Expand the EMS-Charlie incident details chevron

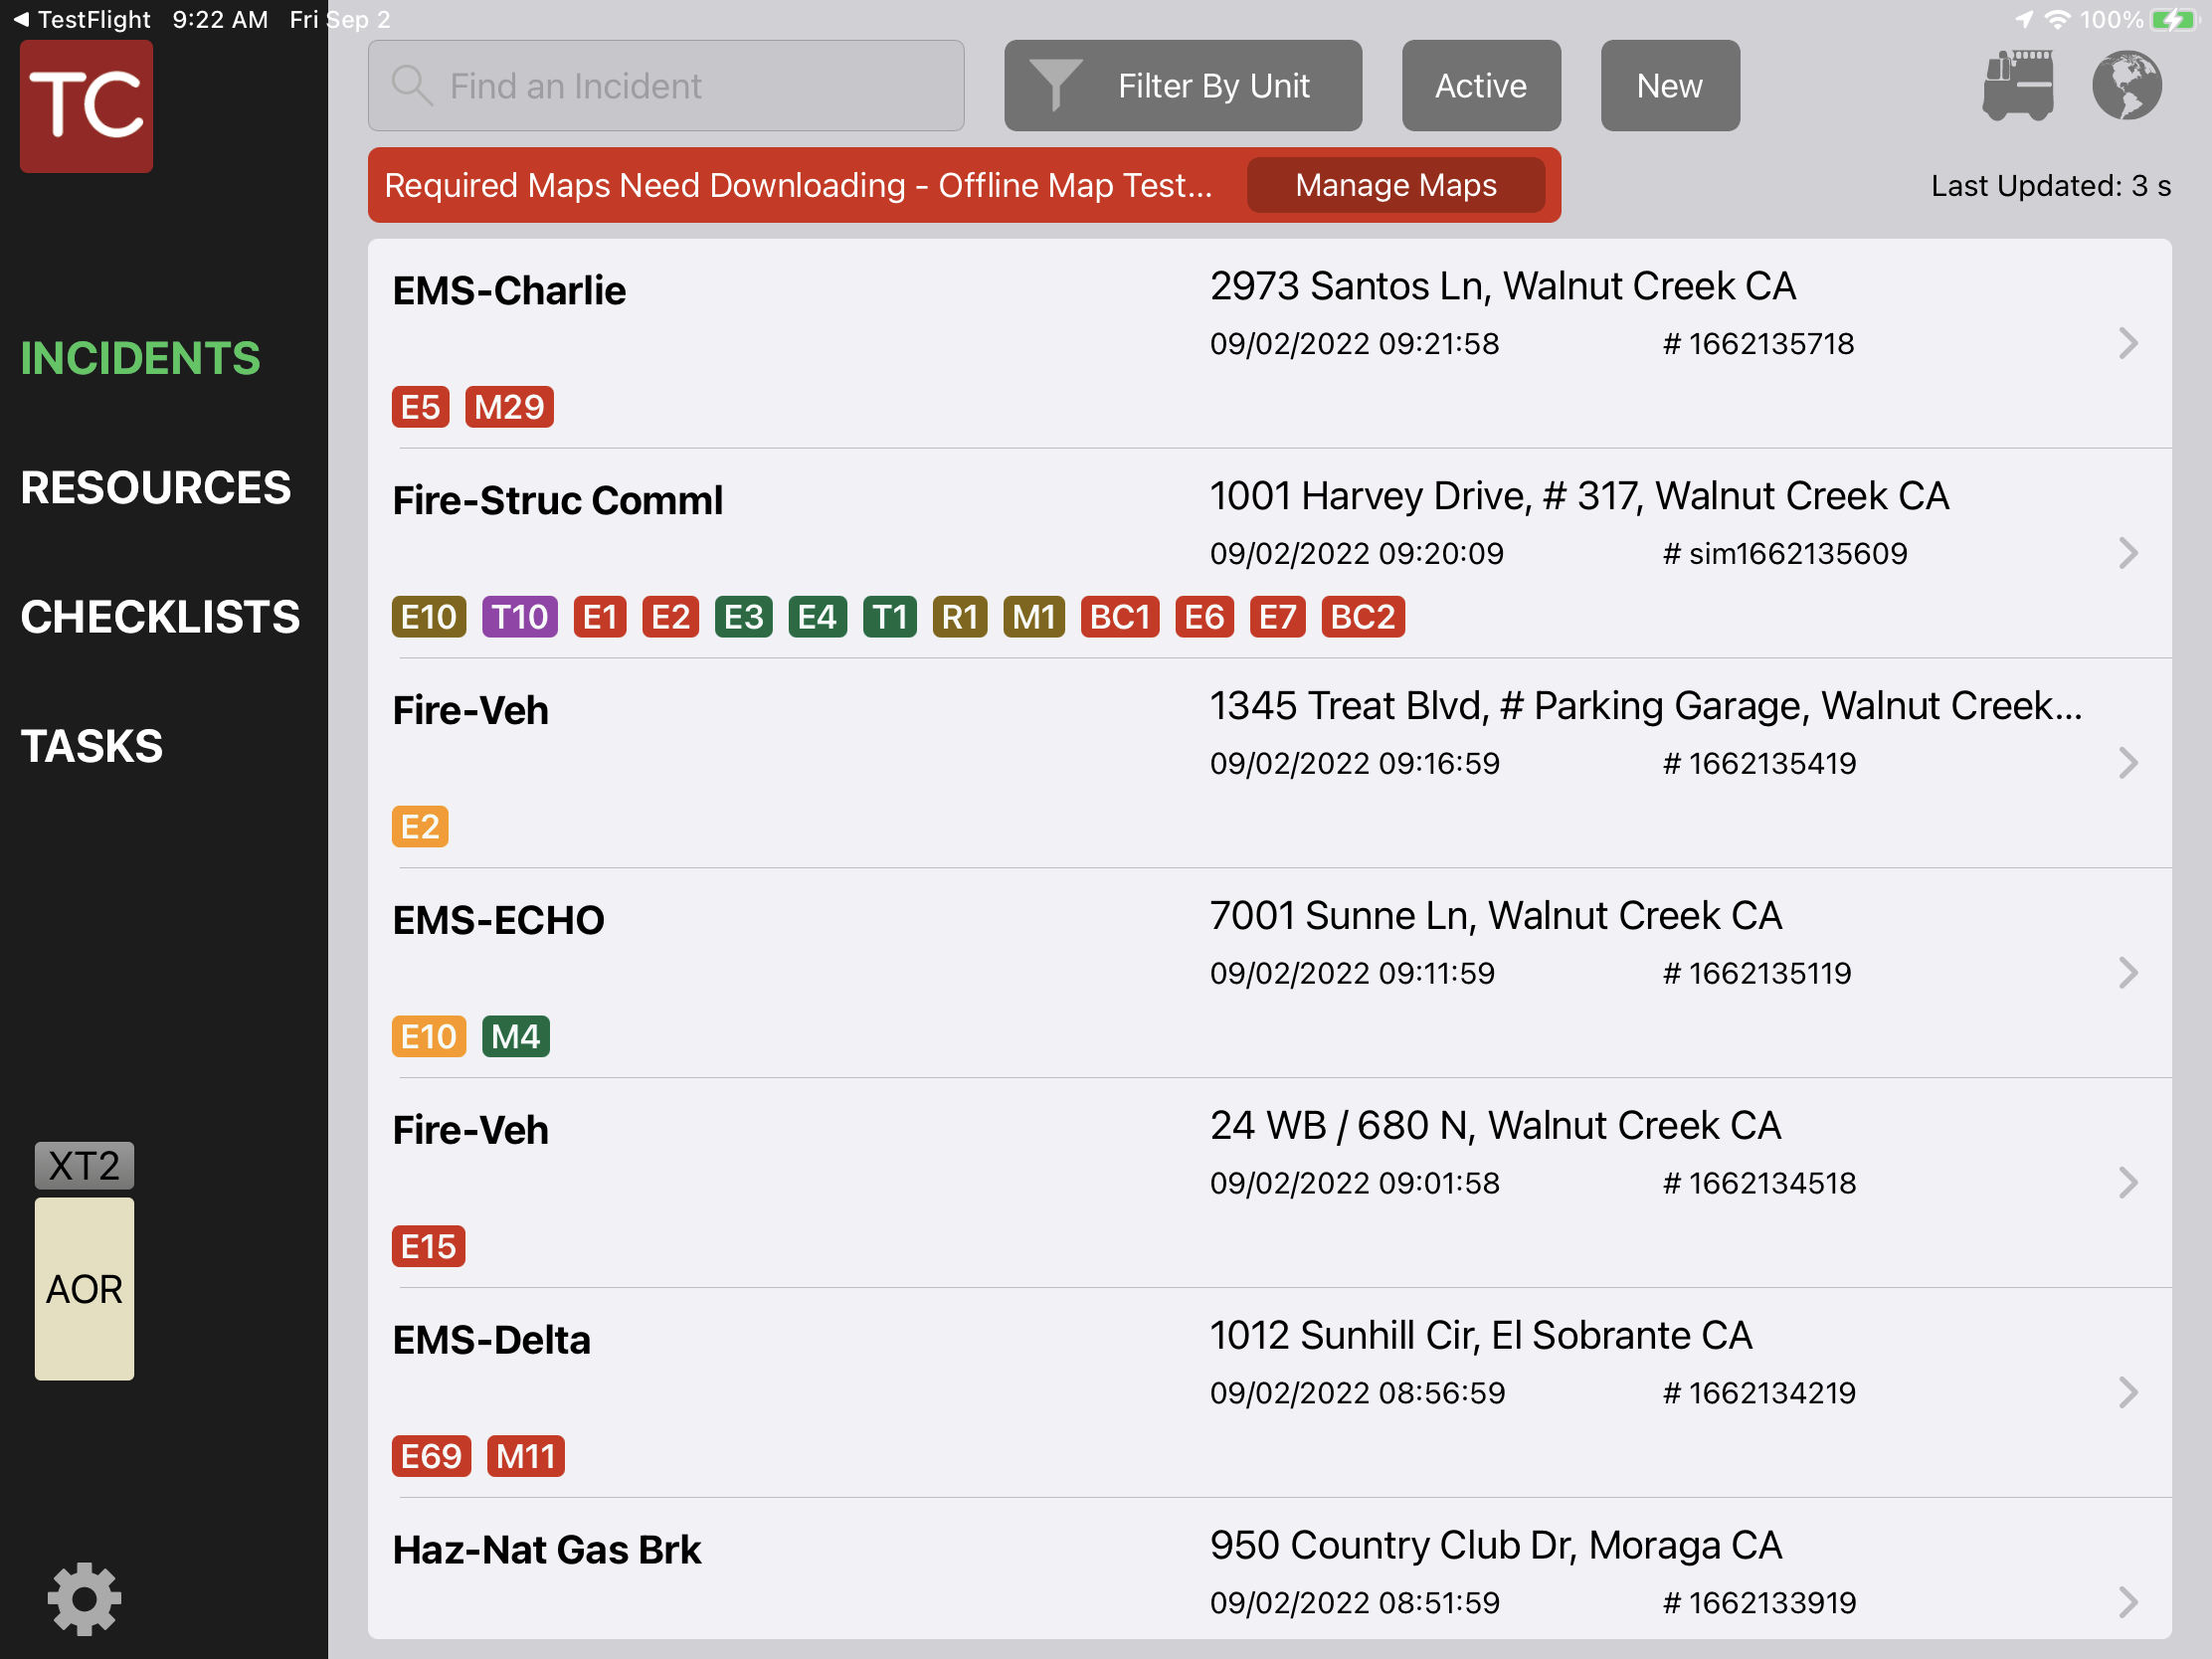point(2128,343)
